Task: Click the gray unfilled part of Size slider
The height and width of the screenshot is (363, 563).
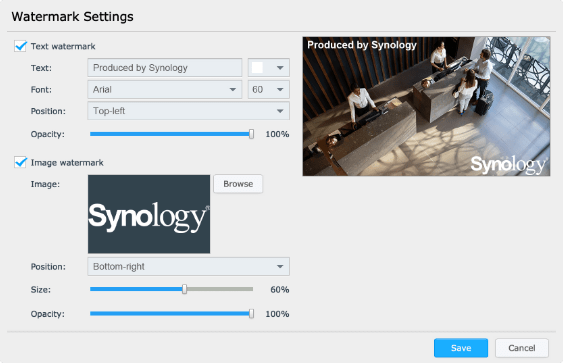Action: point(220,289)
